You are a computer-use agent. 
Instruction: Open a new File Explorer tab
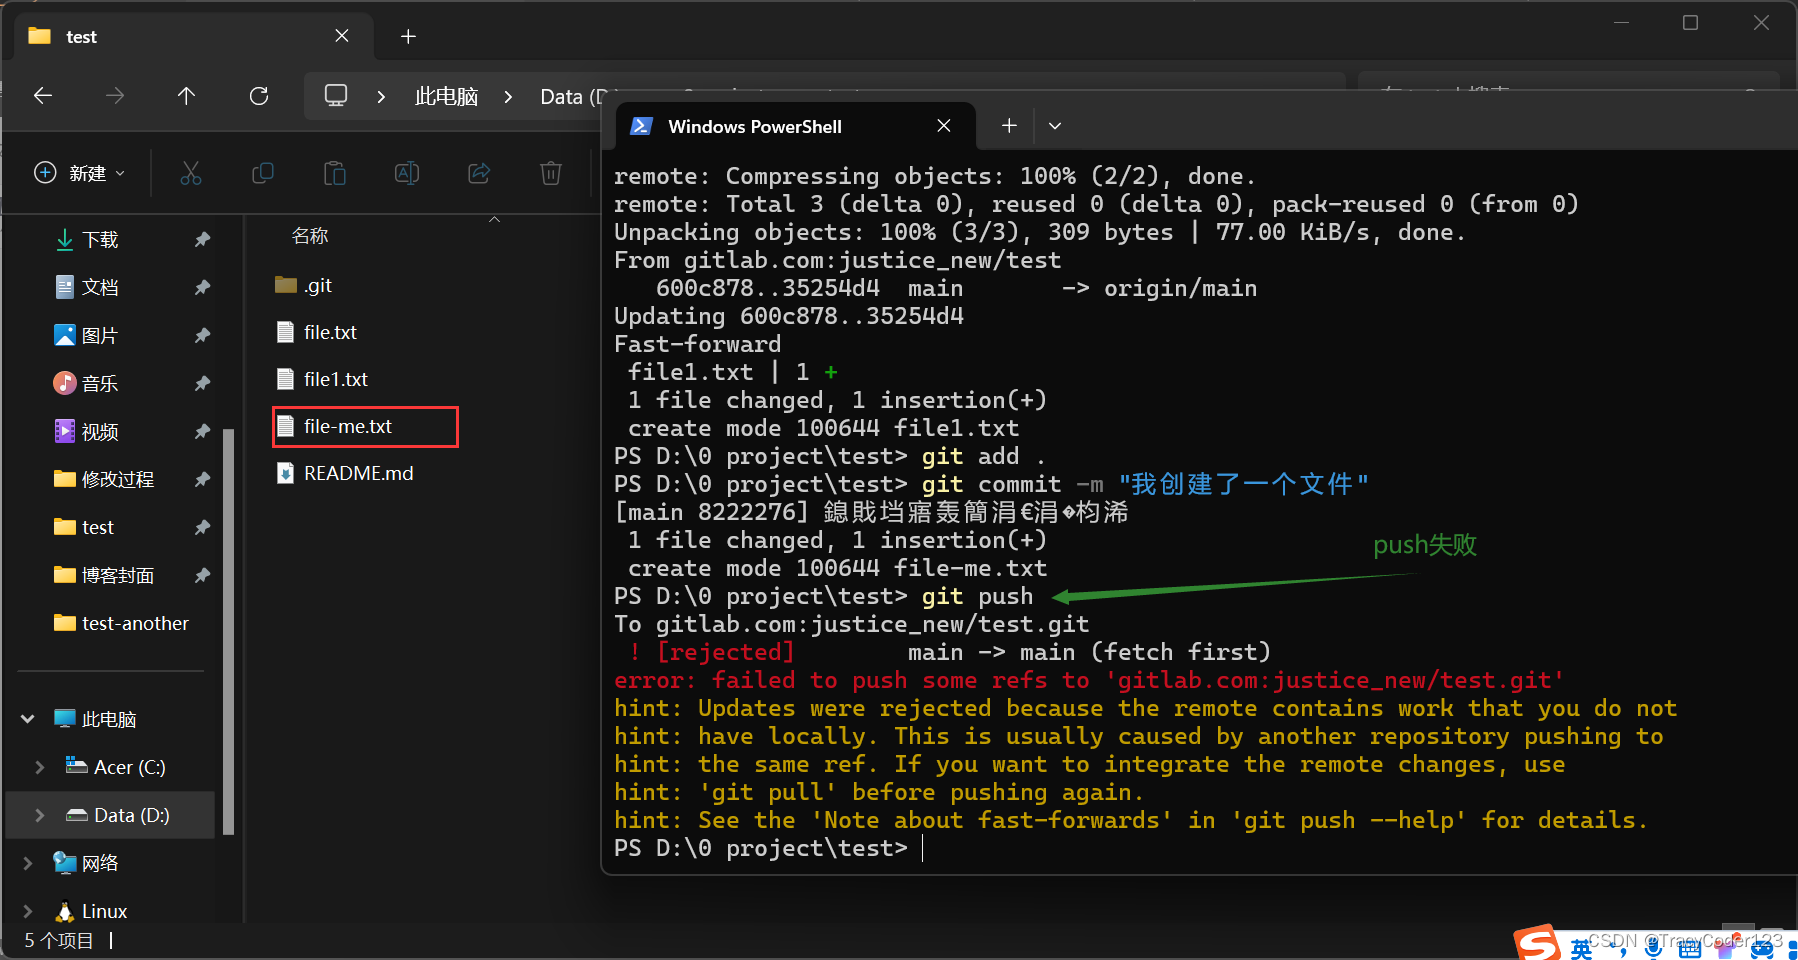(408, 37)
